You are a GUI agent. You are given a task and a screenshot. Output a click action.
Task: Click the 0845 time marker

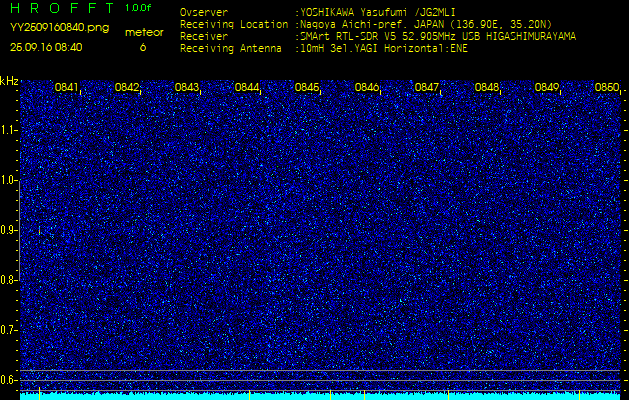[306, 88]
